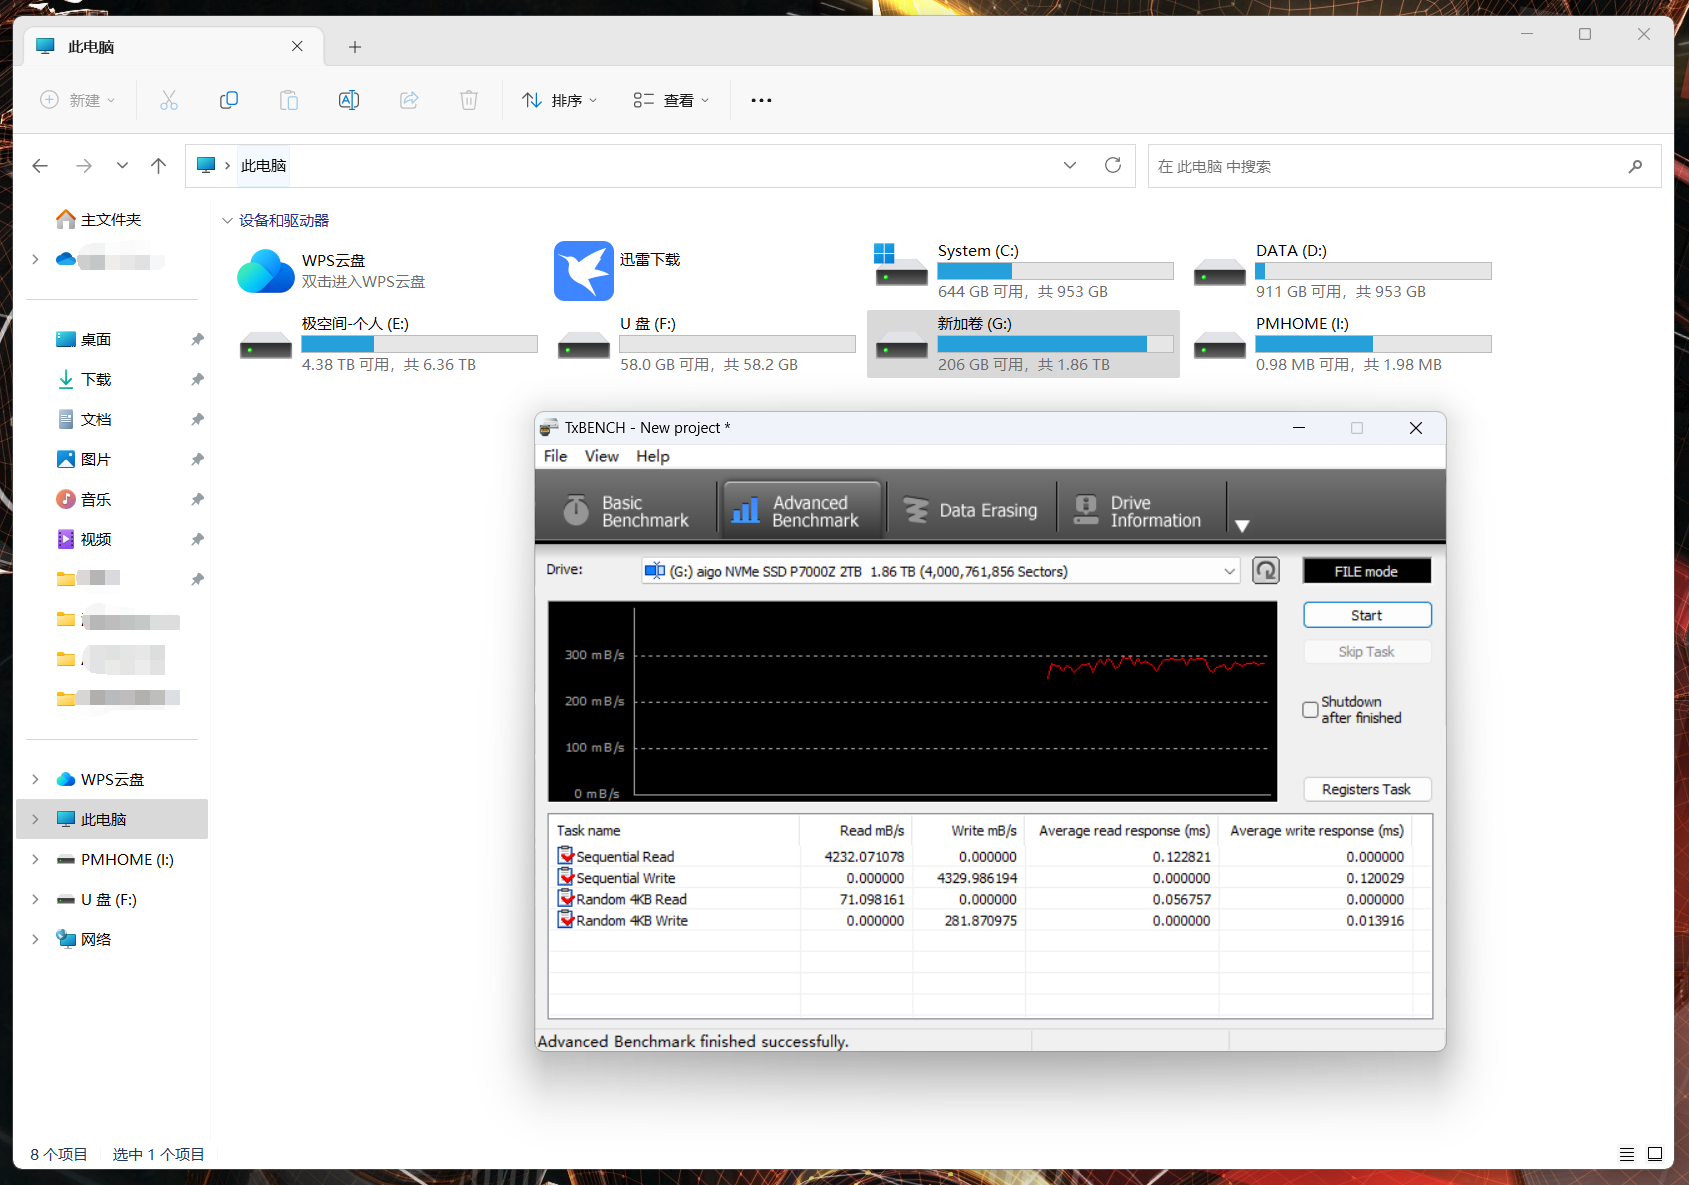Switch to Basic Benchmark tab
Screen dimensions: 1689x1185
(627, 511)
